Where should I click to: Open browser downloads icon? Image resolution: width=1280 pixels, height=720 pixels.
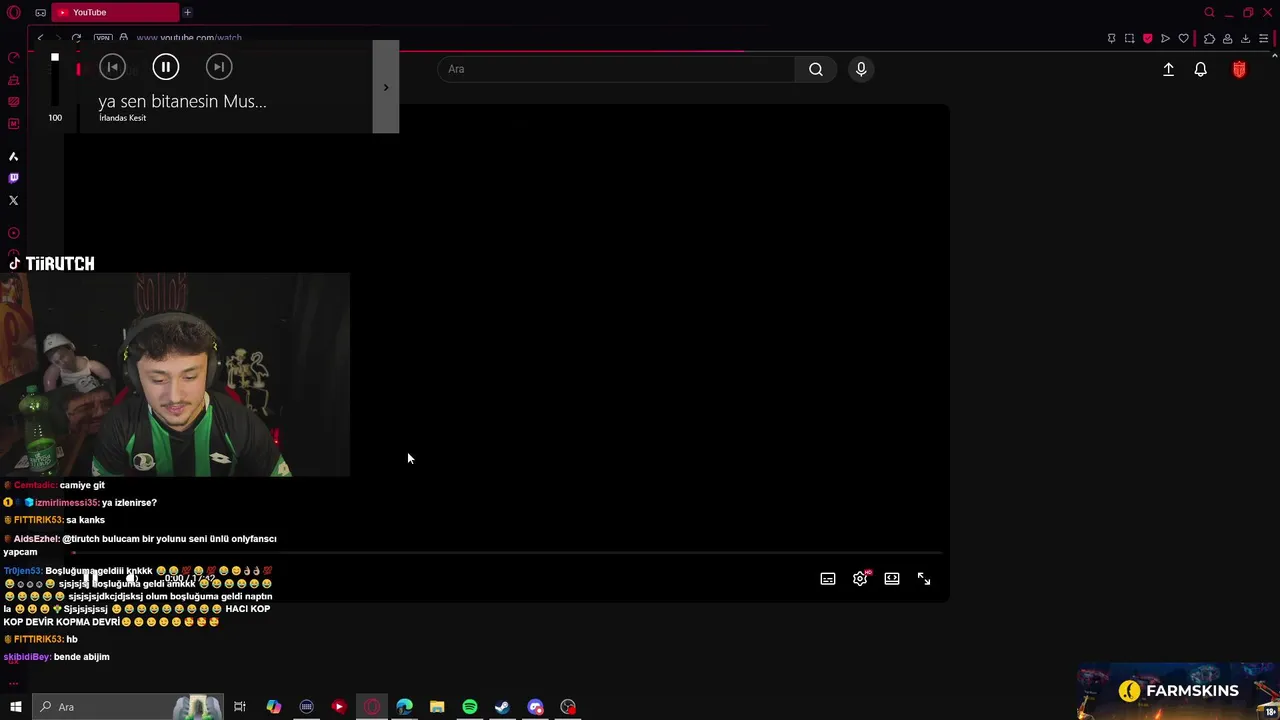click(x=1245, y=38)
